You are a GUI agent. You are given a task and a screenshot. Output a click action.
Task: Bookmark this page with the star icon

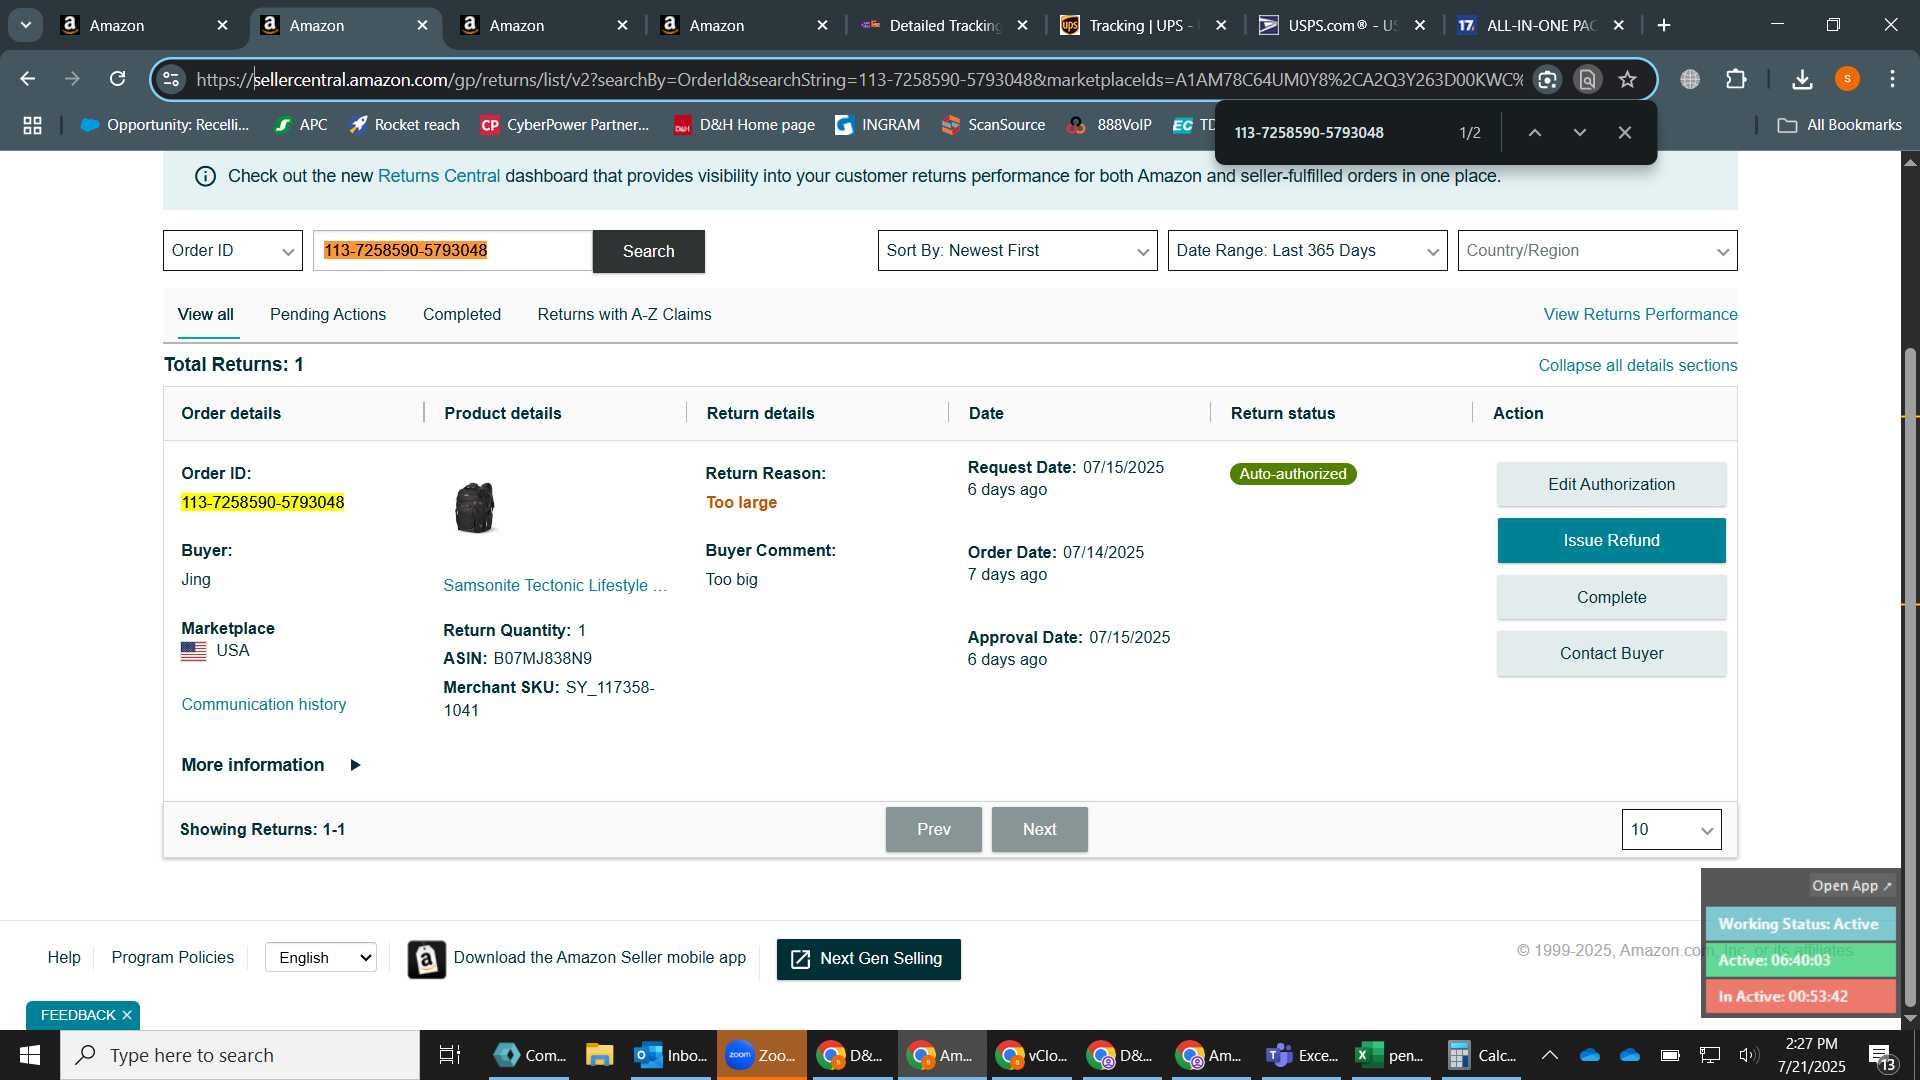1628,79
